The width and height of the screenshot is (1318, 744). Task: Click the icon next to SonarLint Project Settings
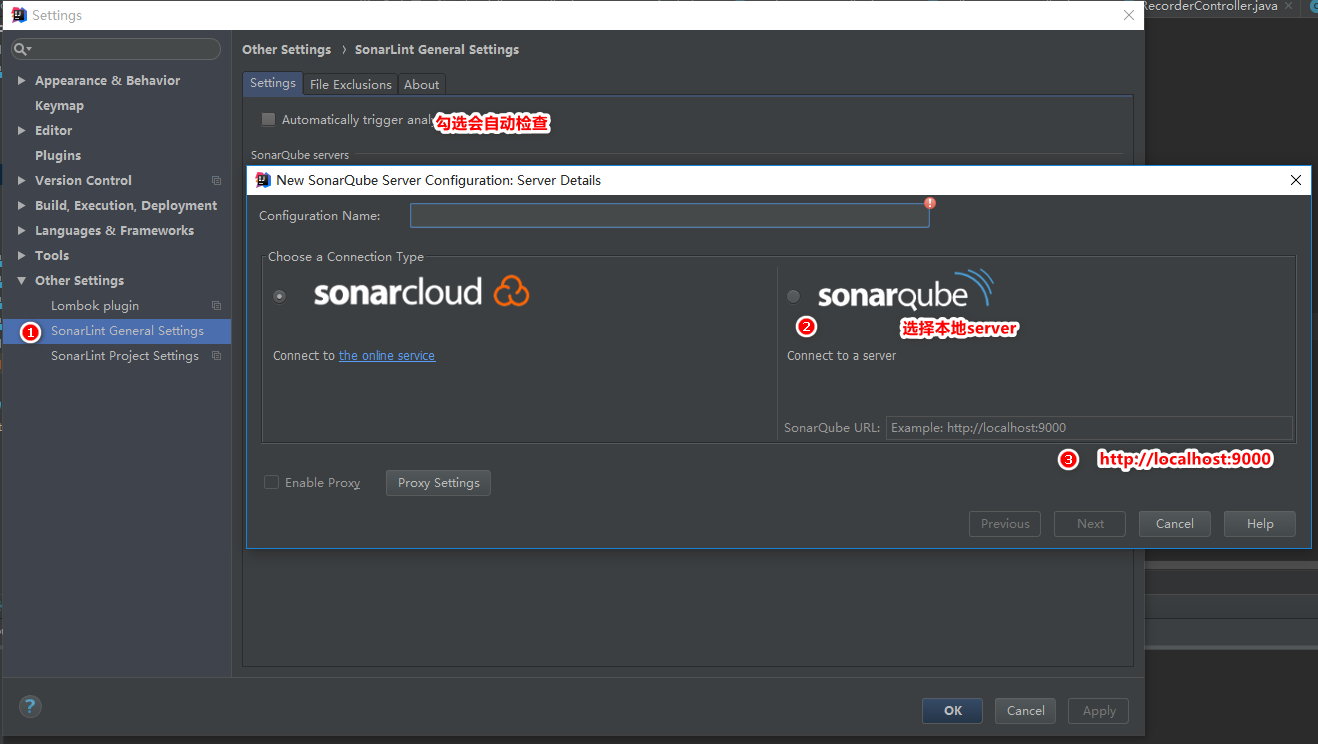[216, 356]
